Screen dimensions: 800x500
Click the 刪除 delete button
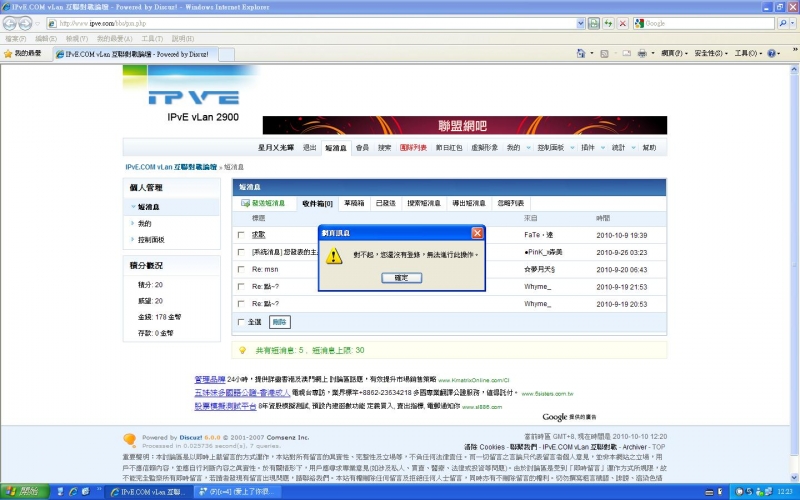click(279, 322)
